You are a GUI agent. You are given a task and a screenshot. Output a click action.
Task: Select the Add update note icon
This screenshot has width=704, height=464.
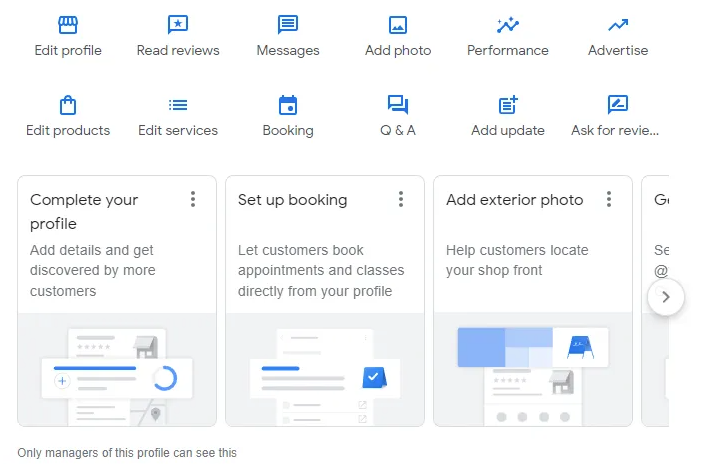point(508,105)
